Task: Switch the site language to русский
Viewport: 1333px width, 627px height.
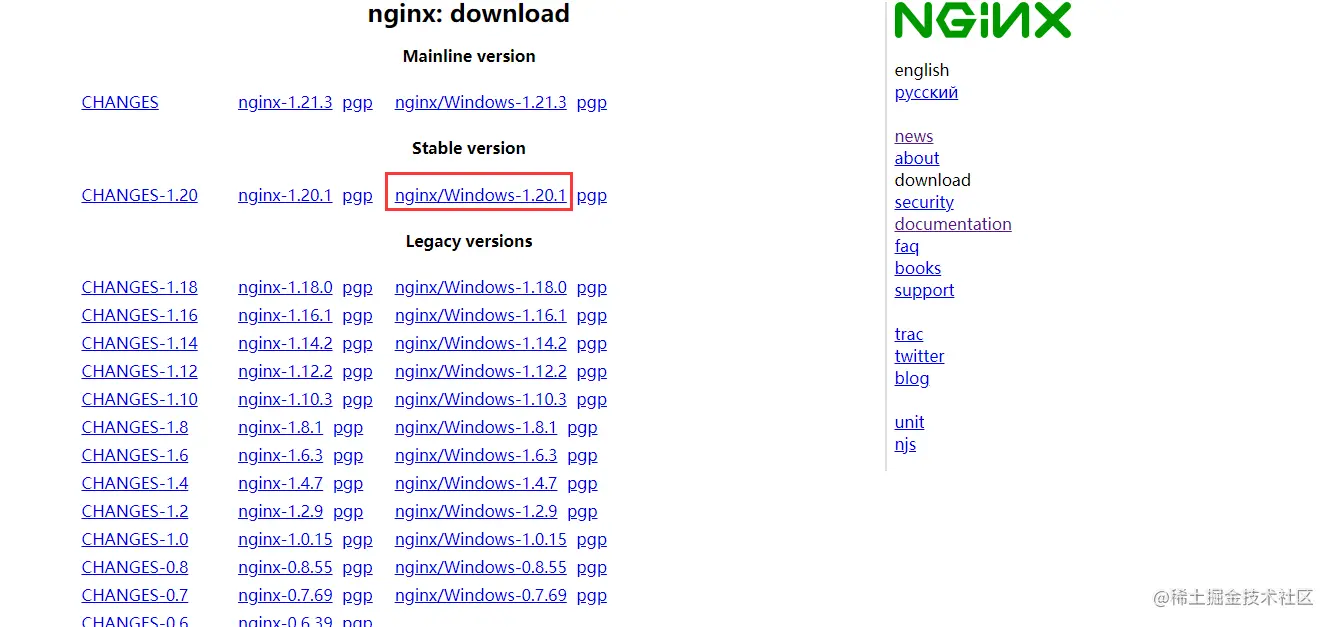Action: click(x=925, y=92)
